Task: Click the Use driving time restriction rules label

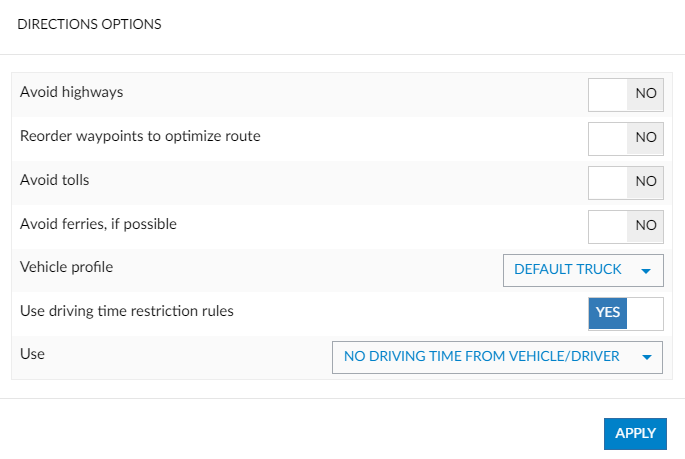Action: (x=127, y=311)
